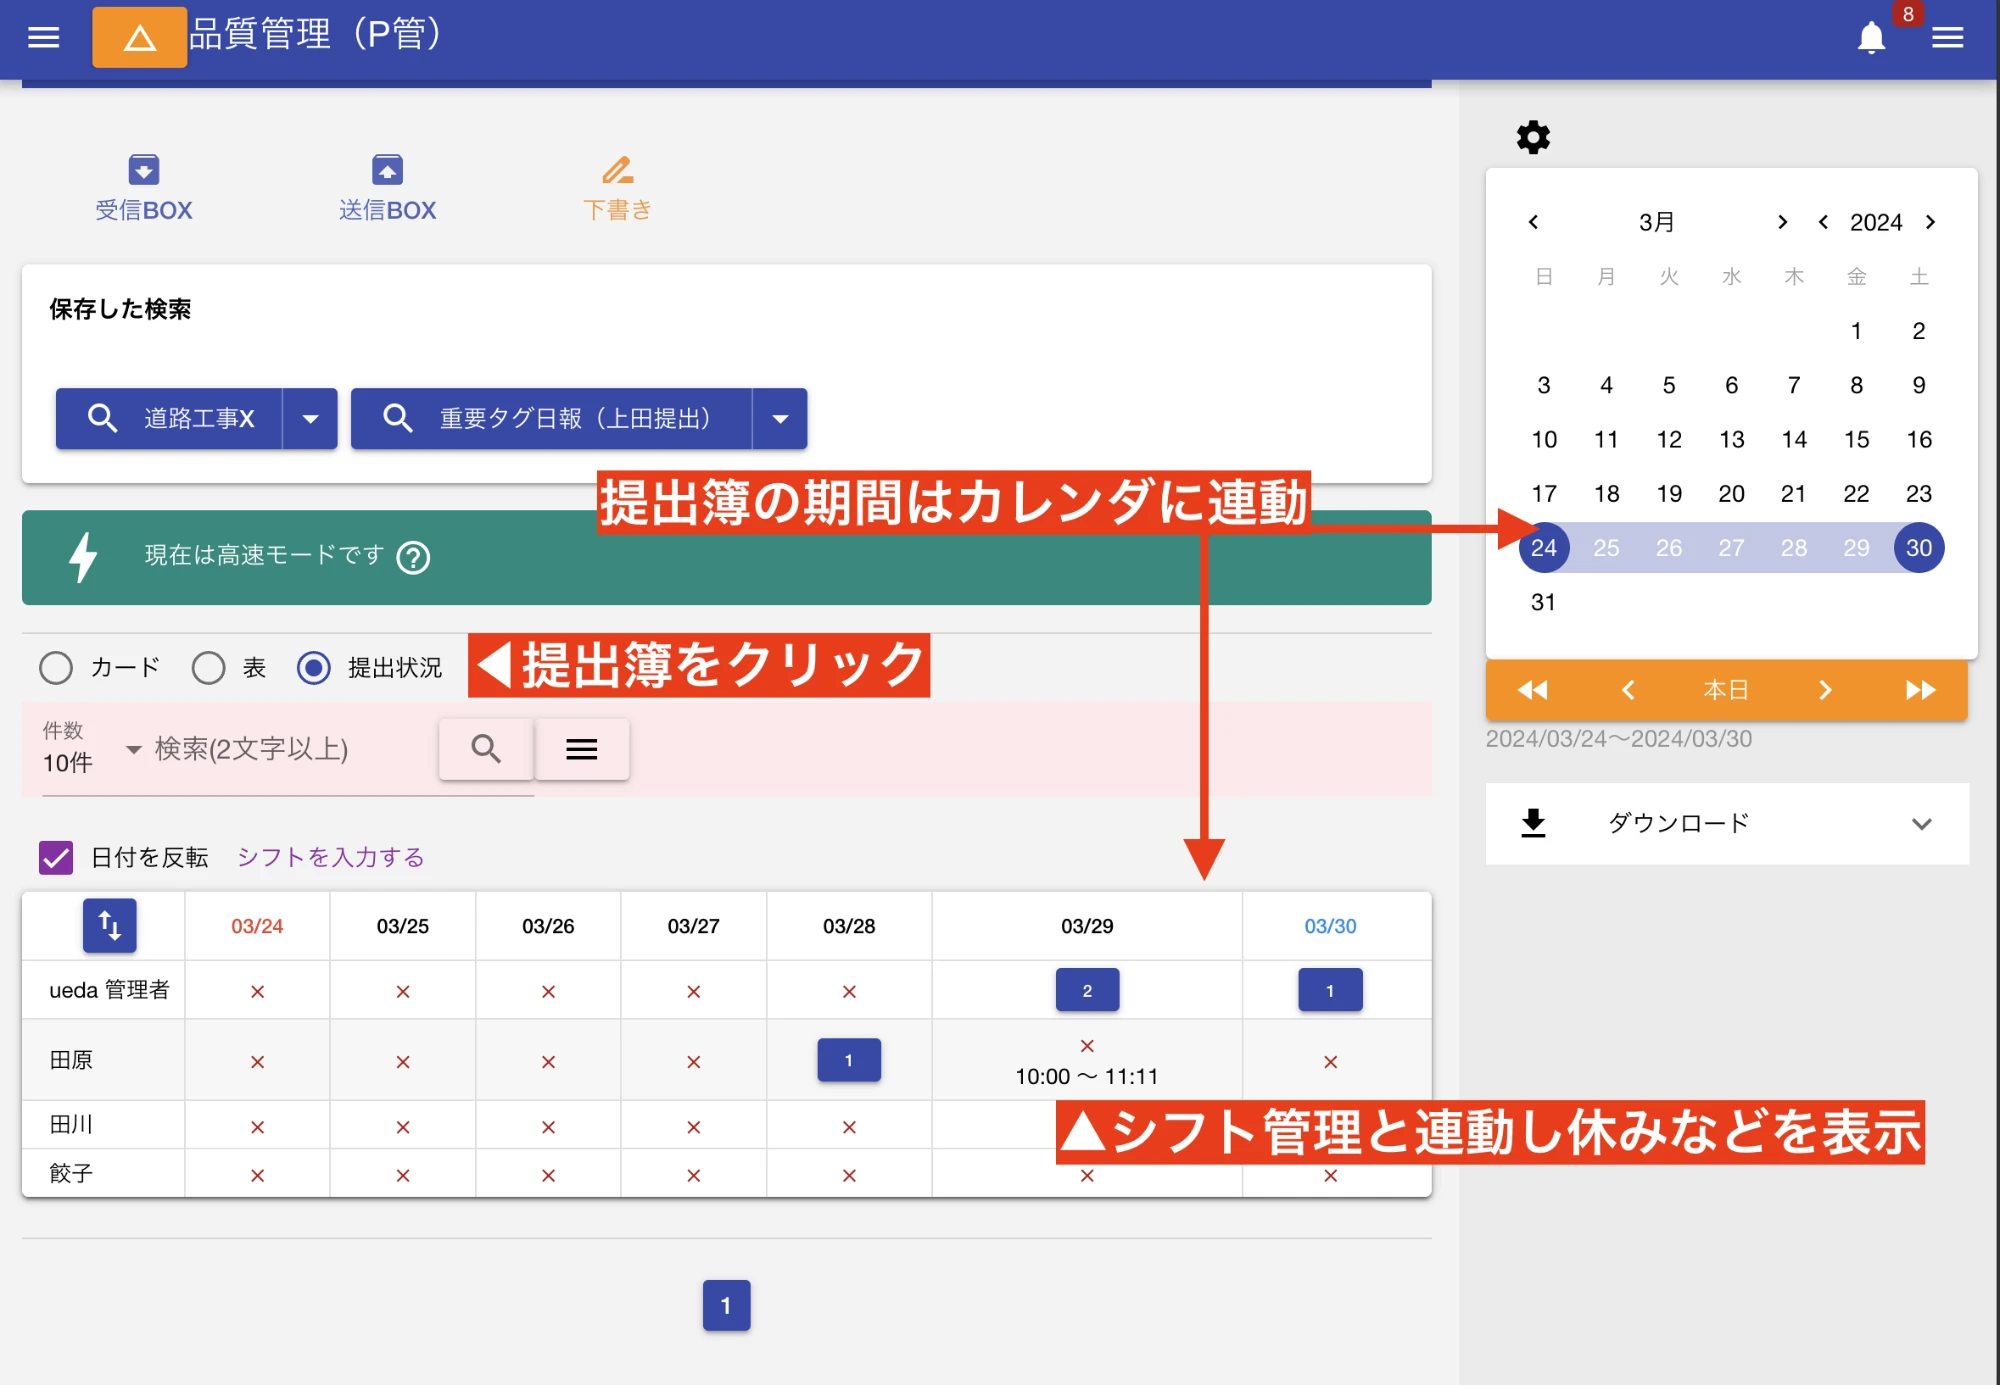Open the settings gear above the calendar
The height and width of the screenshot is (1385, 2000).
(1532, 137)
